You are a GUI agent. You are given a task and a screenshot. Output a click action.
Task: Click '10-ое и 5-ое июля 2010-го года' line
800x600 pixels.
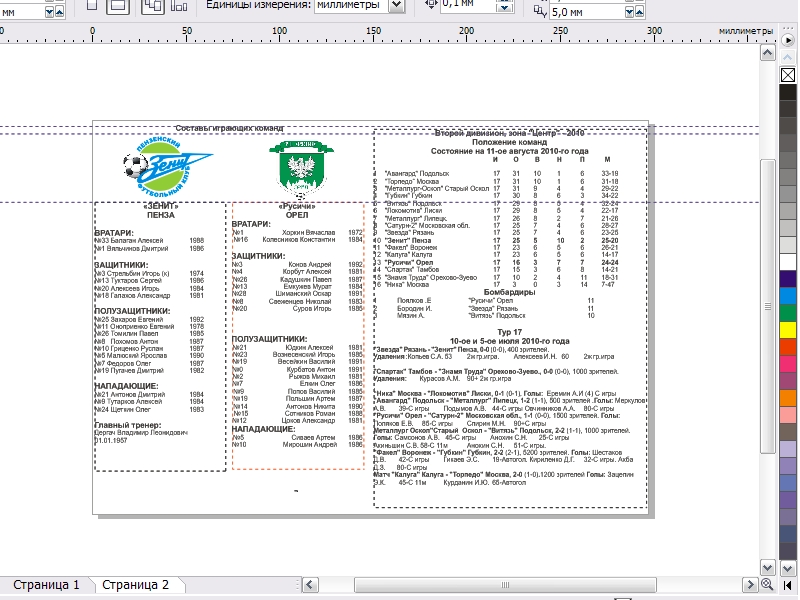509,341
